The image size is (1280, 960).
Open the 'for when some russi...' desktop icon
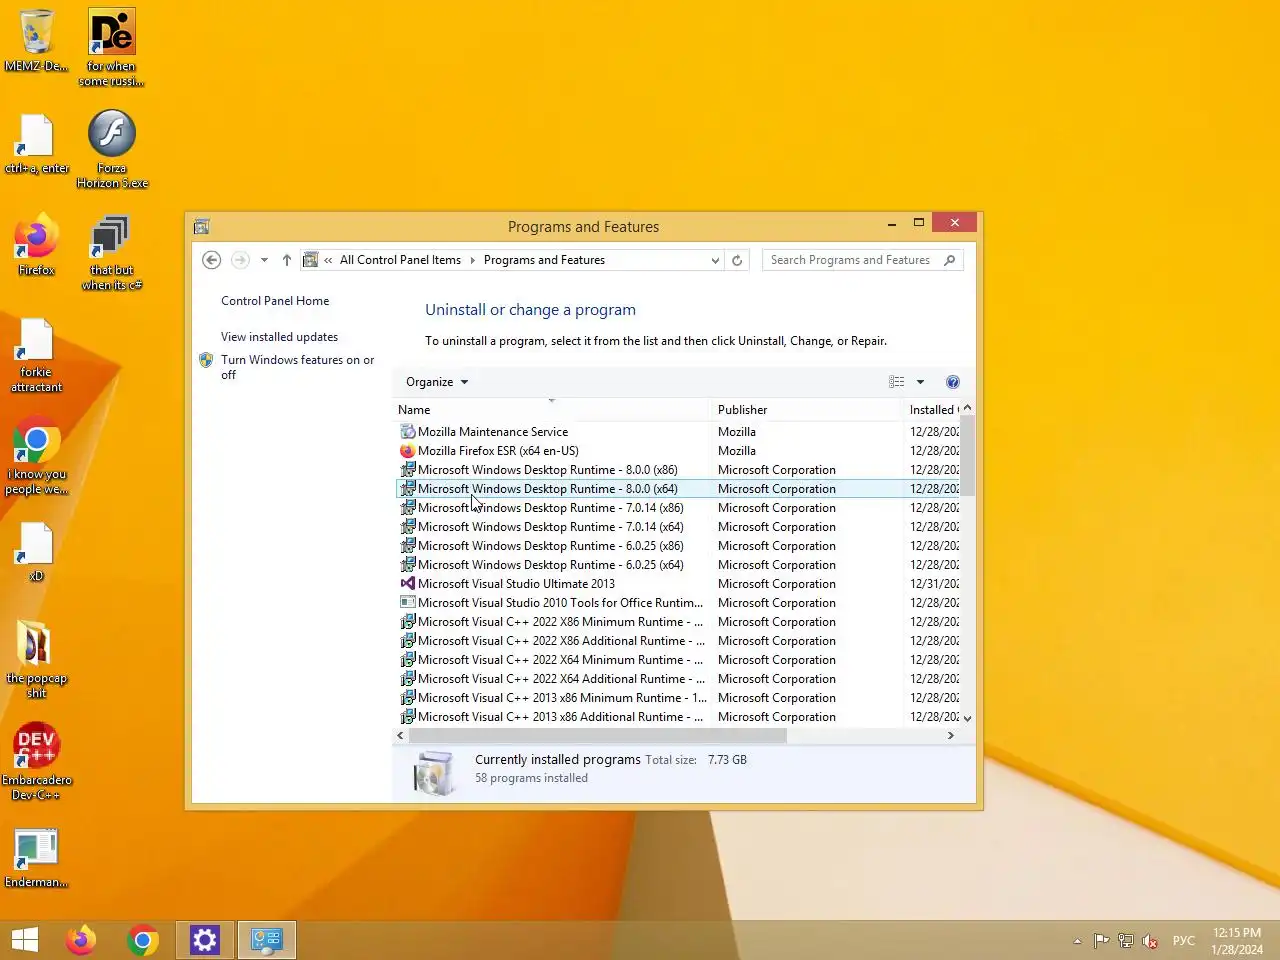112,47
